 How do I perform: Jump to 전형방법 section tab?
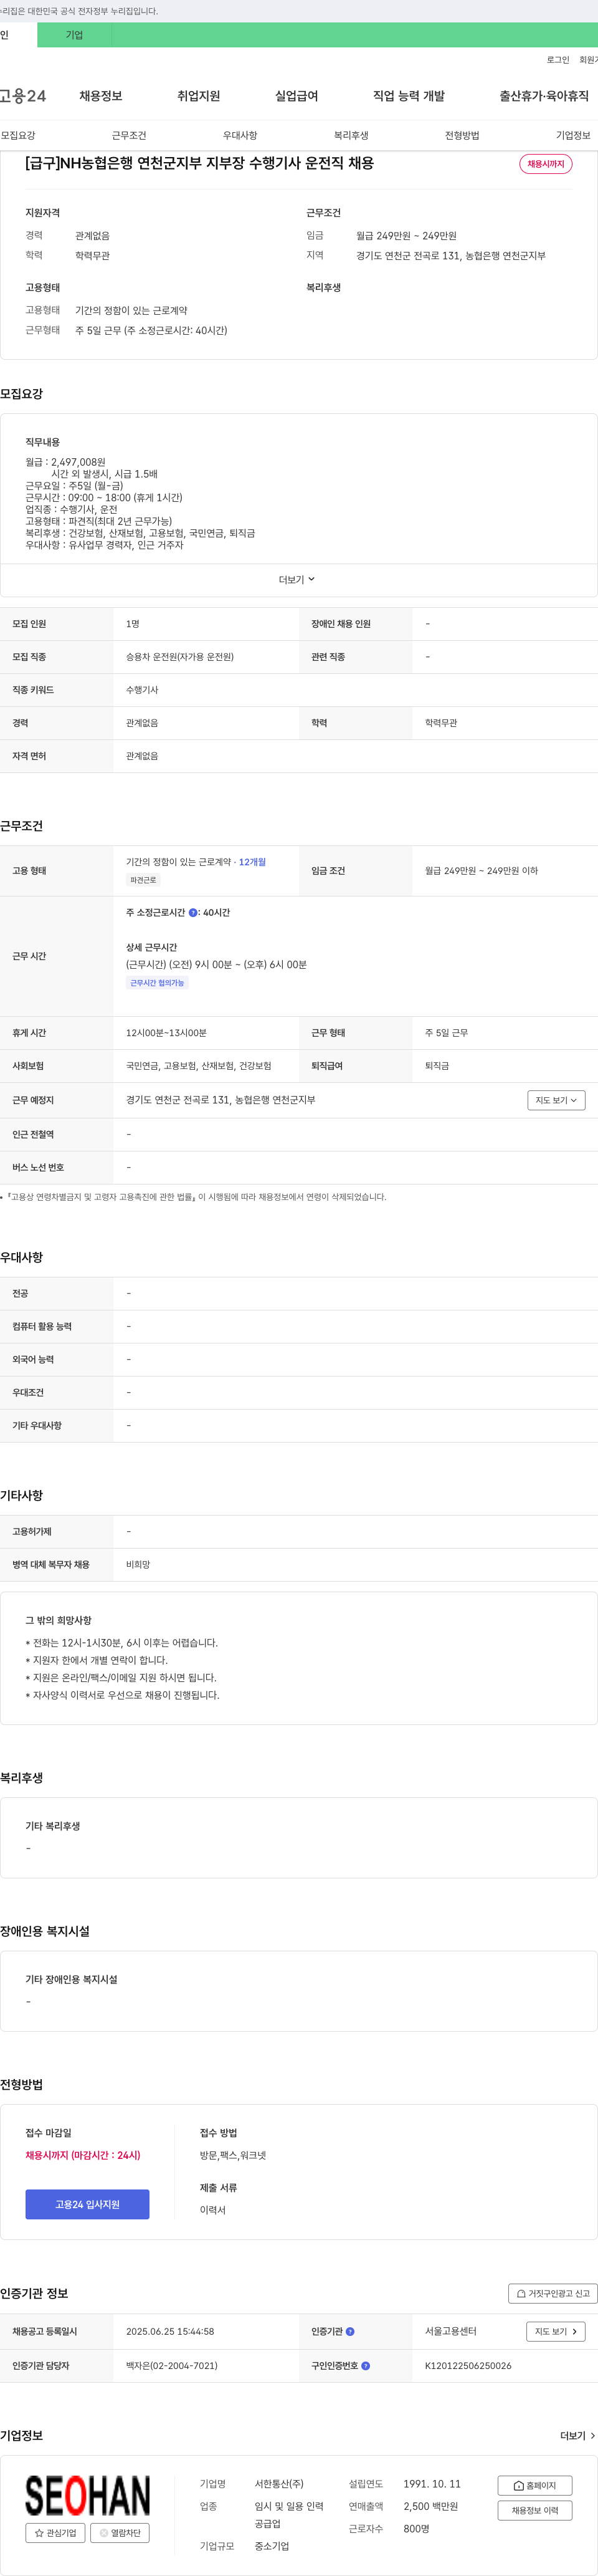pos(462,135)
